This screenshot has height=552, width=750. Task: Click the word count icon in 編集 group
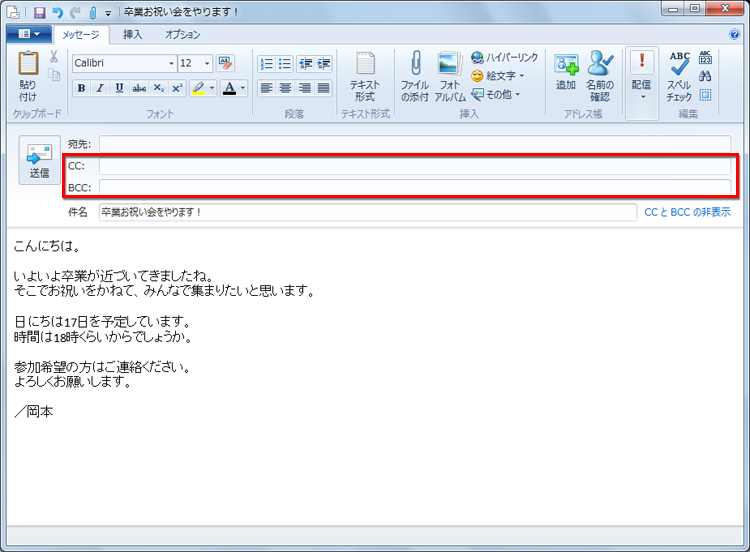pos(705,57)
